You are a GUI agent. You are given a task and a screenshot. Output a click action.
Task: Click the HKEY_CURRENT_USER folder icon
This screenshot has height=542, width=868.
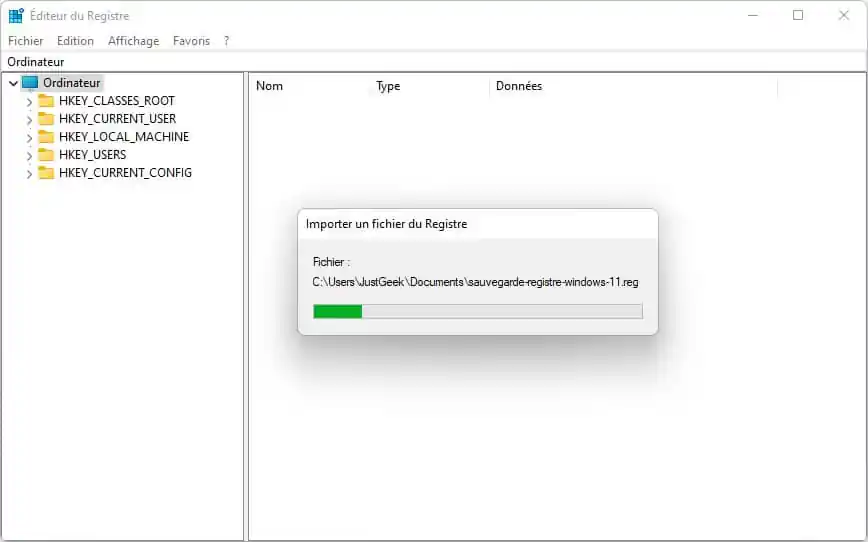pos(46,118)
